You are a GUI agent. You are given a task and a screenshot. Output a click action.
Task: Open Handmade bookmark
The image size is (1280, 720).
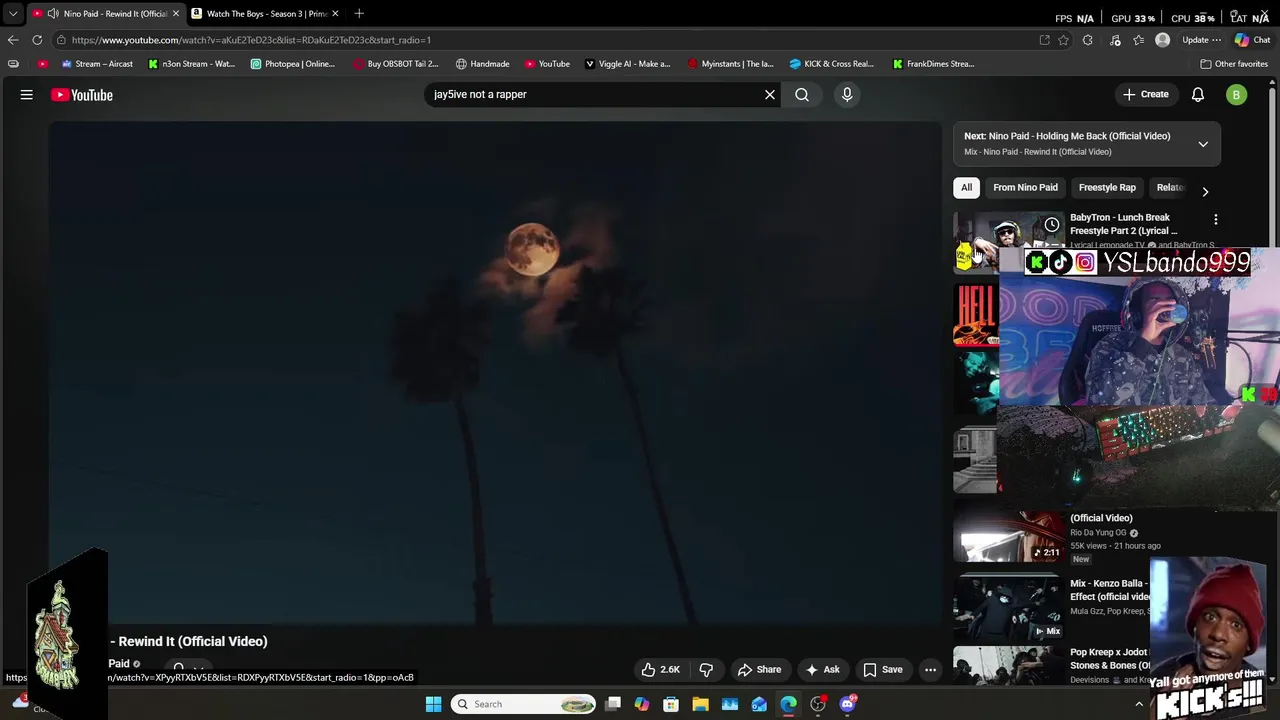point(482,64)
